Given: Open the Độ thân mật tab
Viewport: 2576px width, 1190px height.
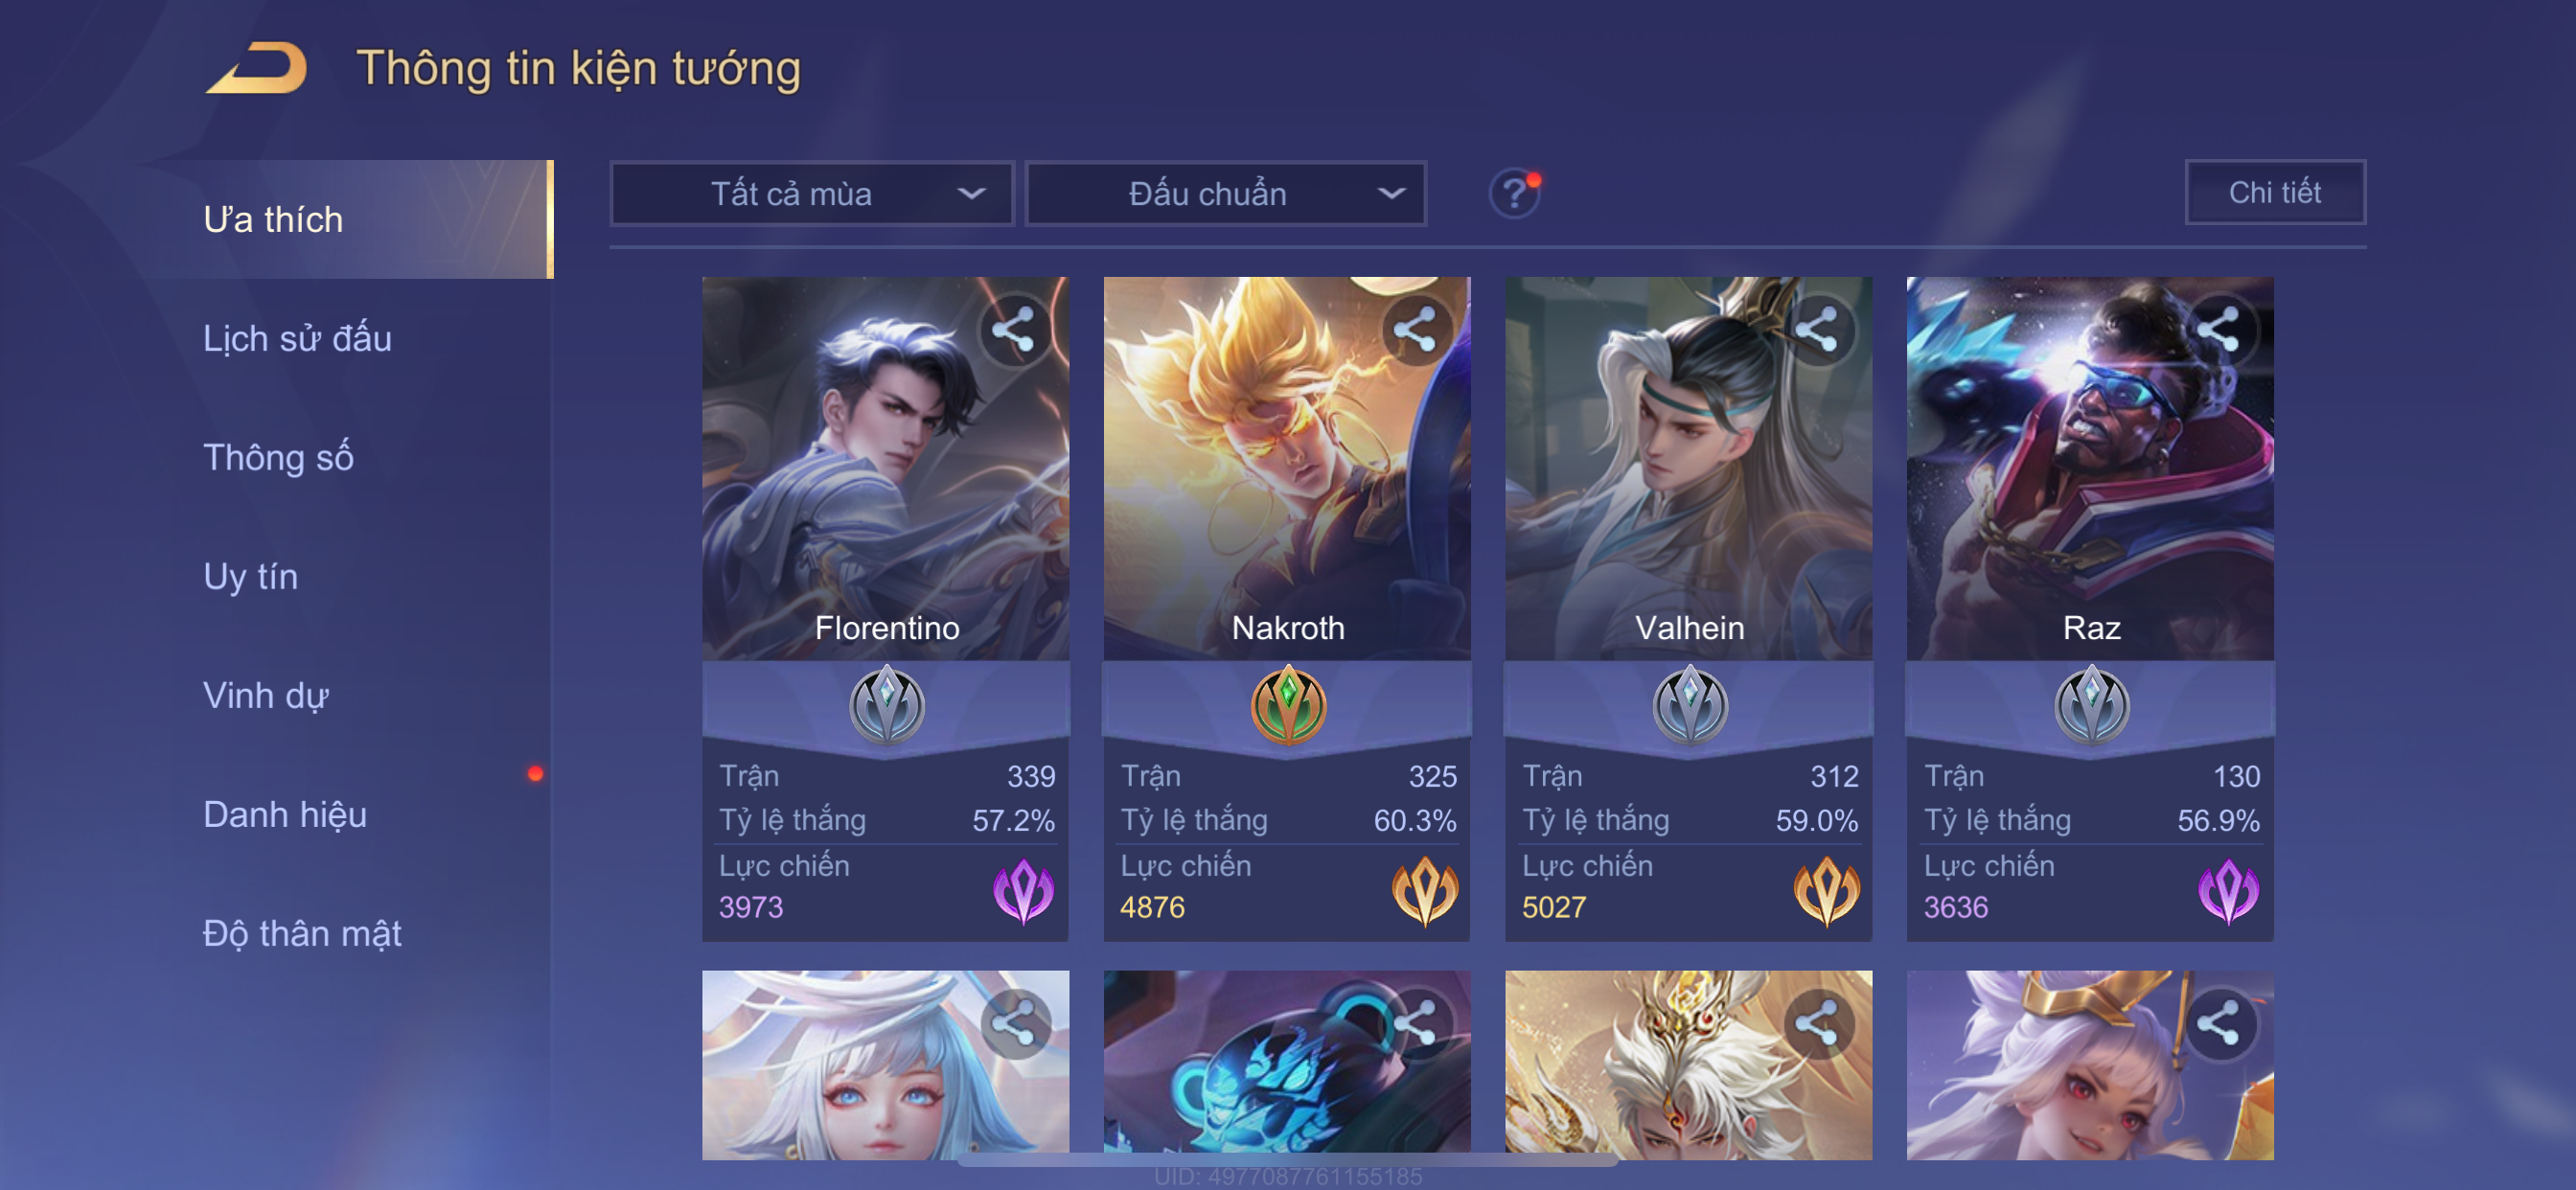Looking at the screenshot, I should (302, 933).
